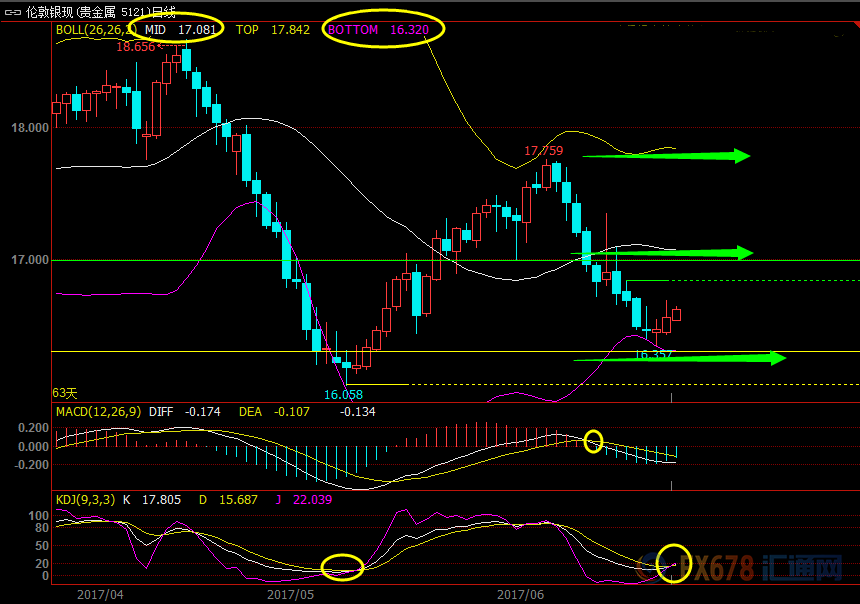Click the 17.000 price axis label
860x604 pixels.
tap(29, 260)
